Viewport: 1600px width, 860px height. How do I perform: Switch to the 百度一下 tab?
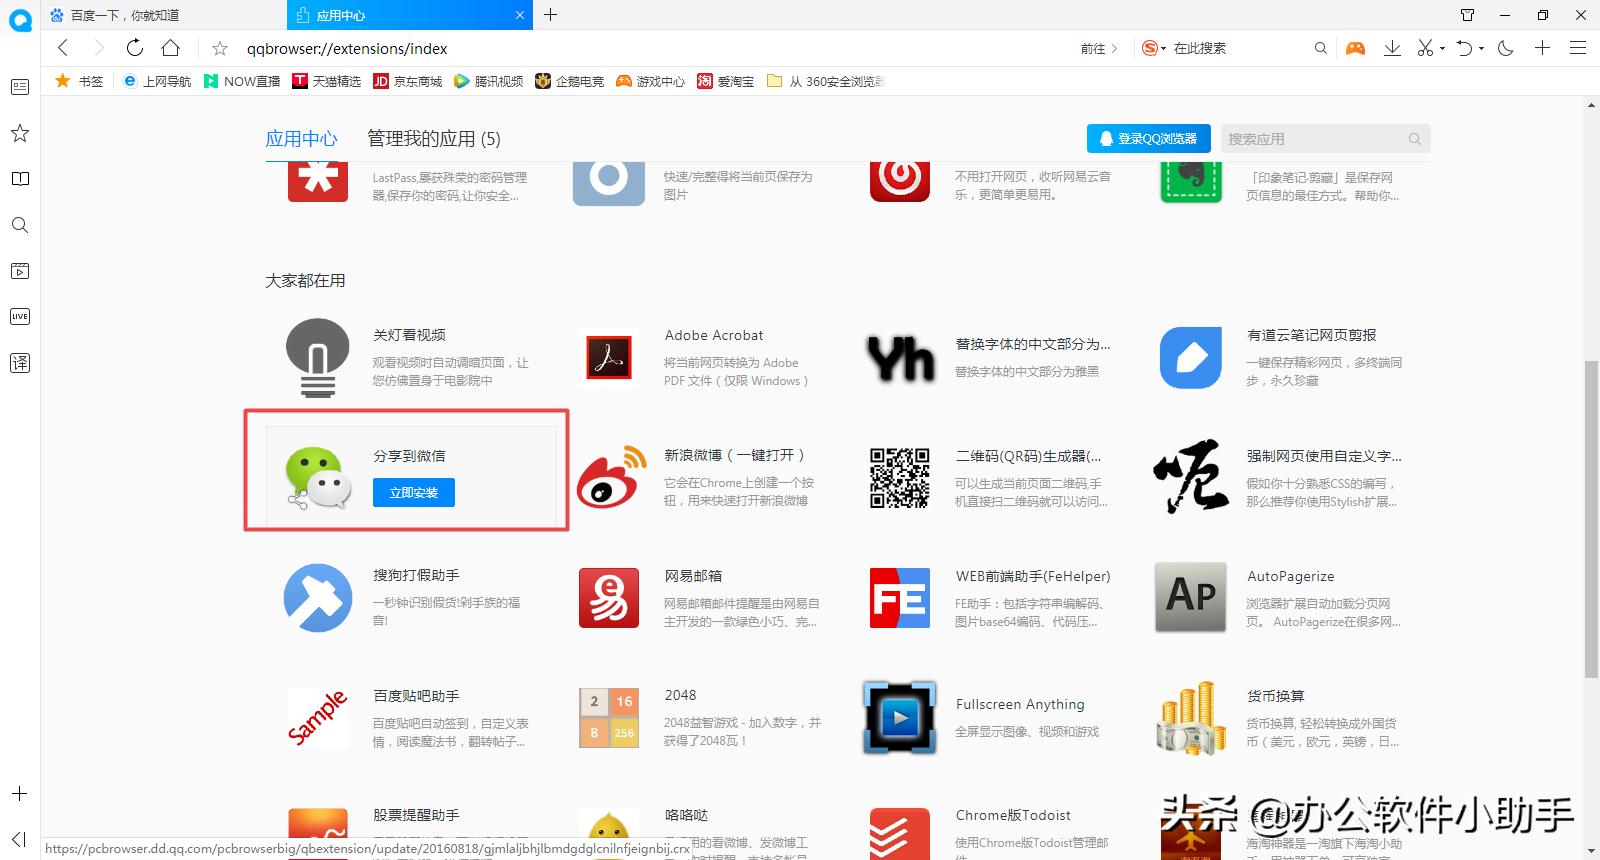160,15
